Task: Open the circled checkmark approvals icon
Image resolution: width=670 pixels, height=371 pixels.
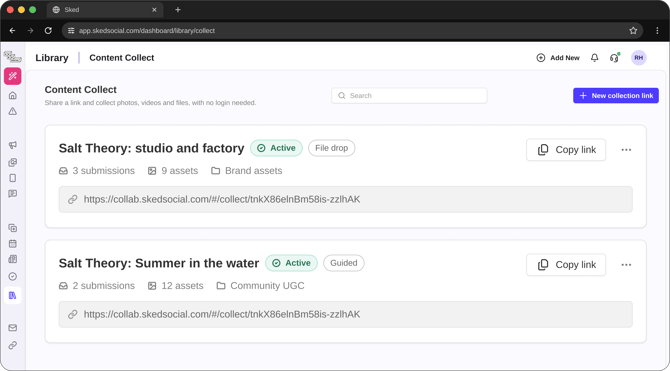Action: pos(13,277)
